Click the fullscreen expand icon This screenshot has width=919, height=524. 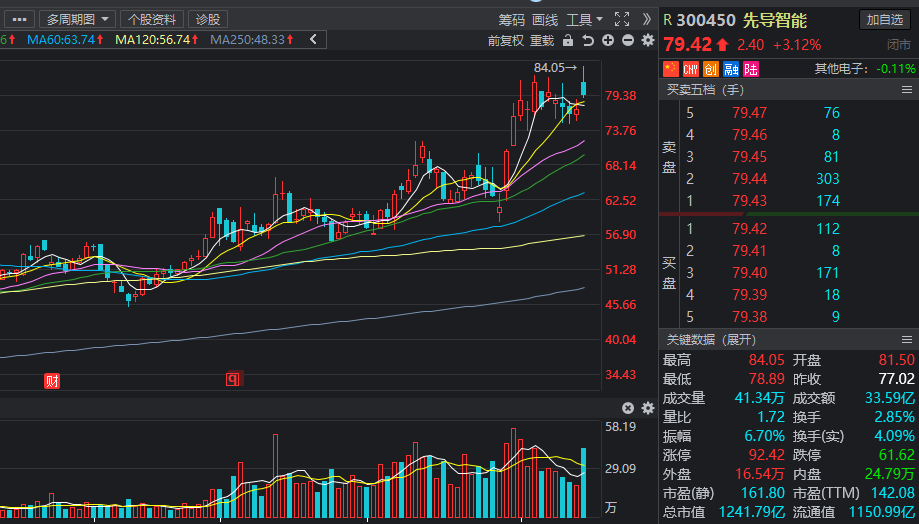coord(622,19)
